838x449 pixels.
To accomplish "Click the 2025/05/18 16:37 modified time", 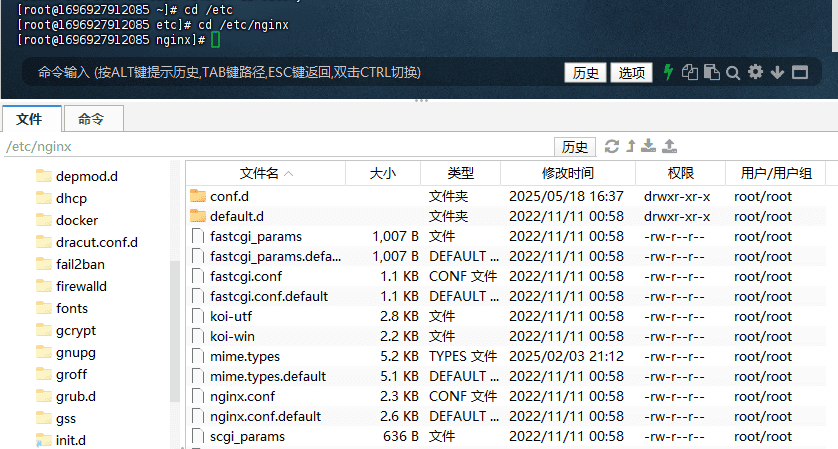I will (566, 196).
